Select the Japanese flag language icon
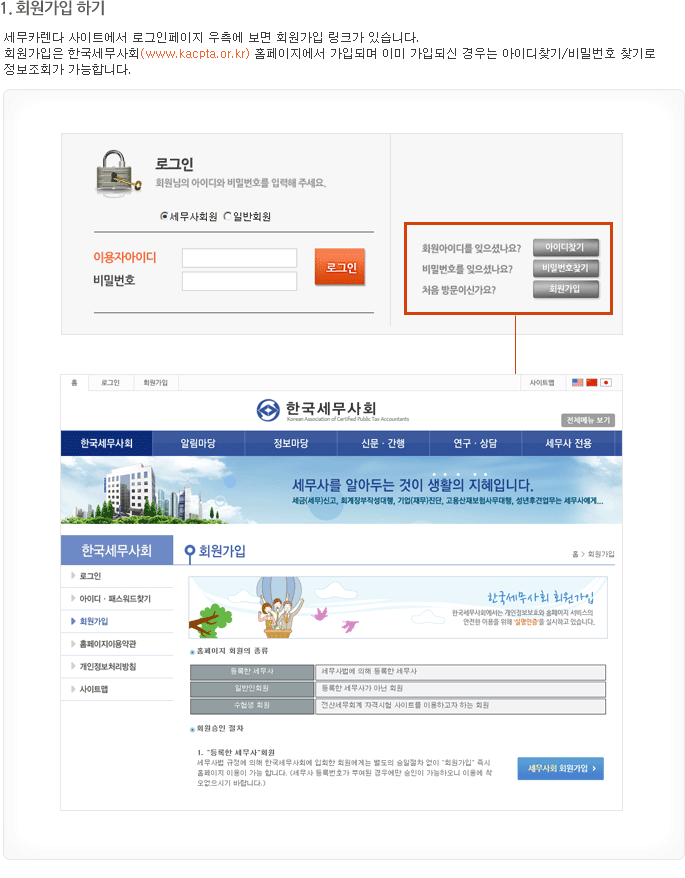 click(x=605, y=382)
